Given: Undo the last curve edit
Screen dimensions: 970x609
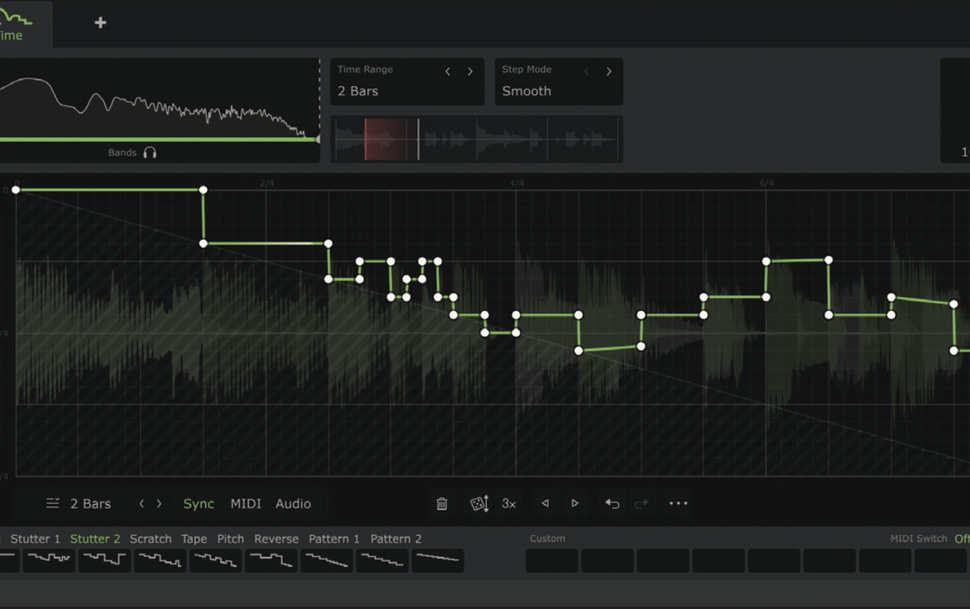Looking at the screenshot, I should click(x=612, y=503).
